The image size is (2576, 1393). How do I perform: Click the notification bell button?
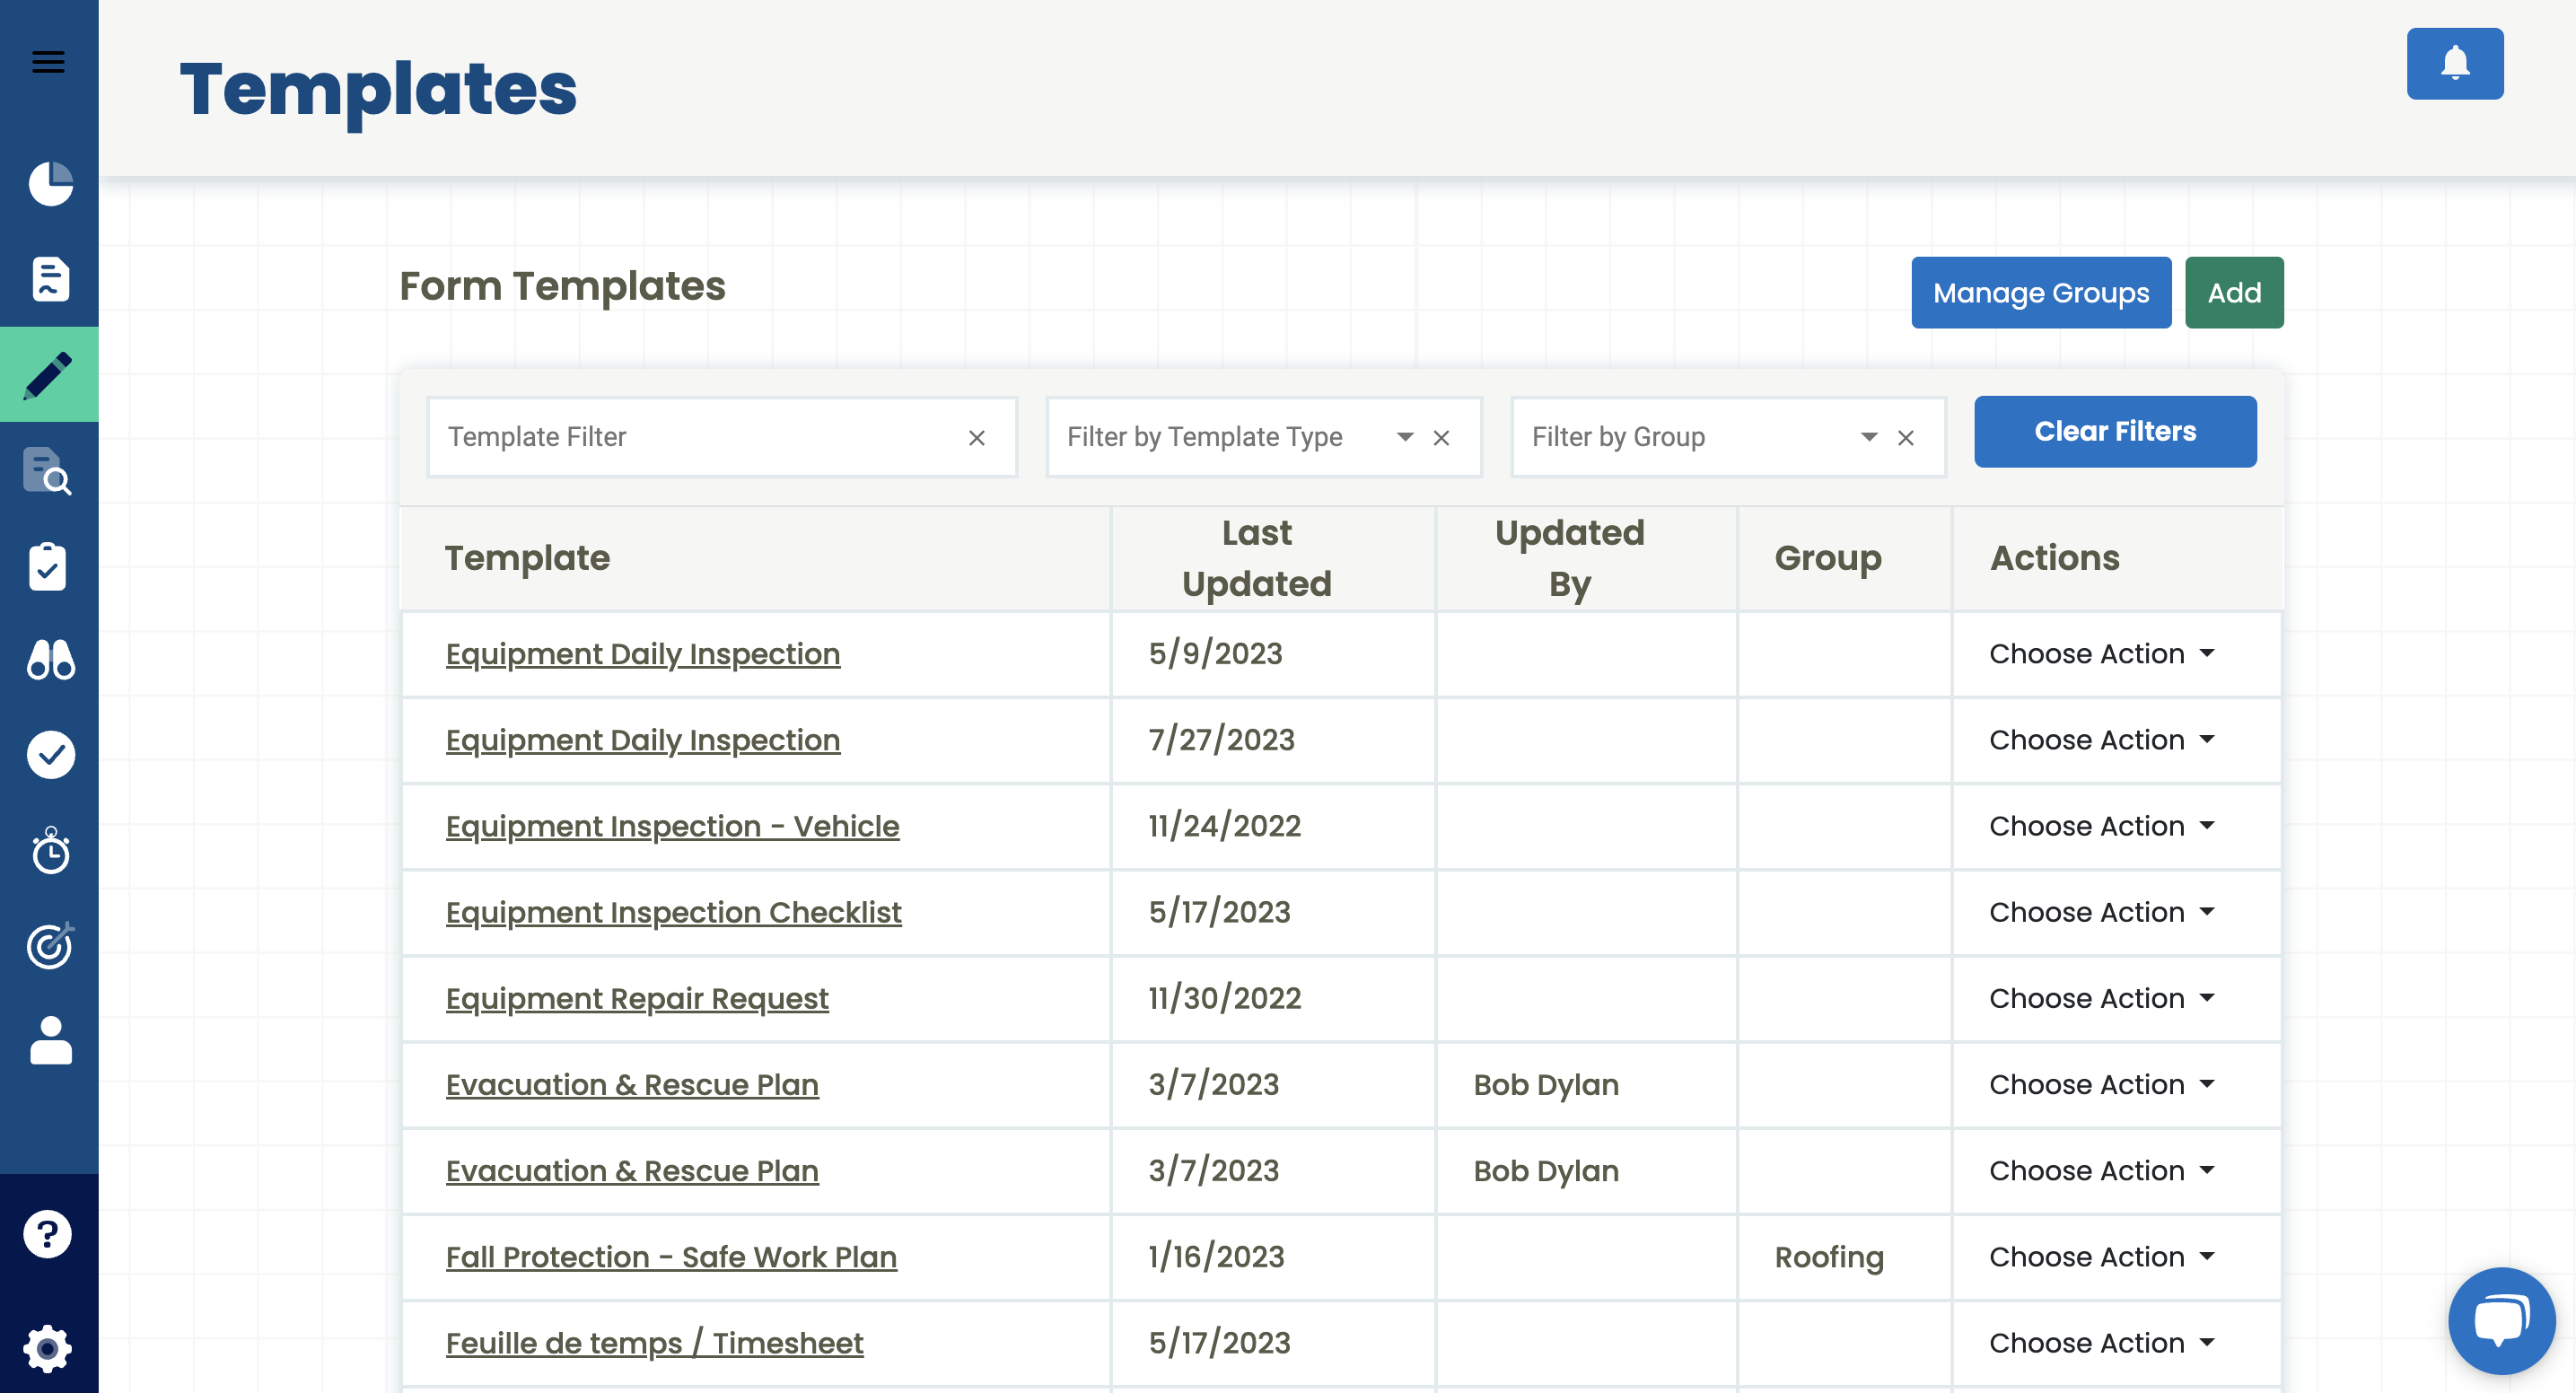(x=2454, y=64)
